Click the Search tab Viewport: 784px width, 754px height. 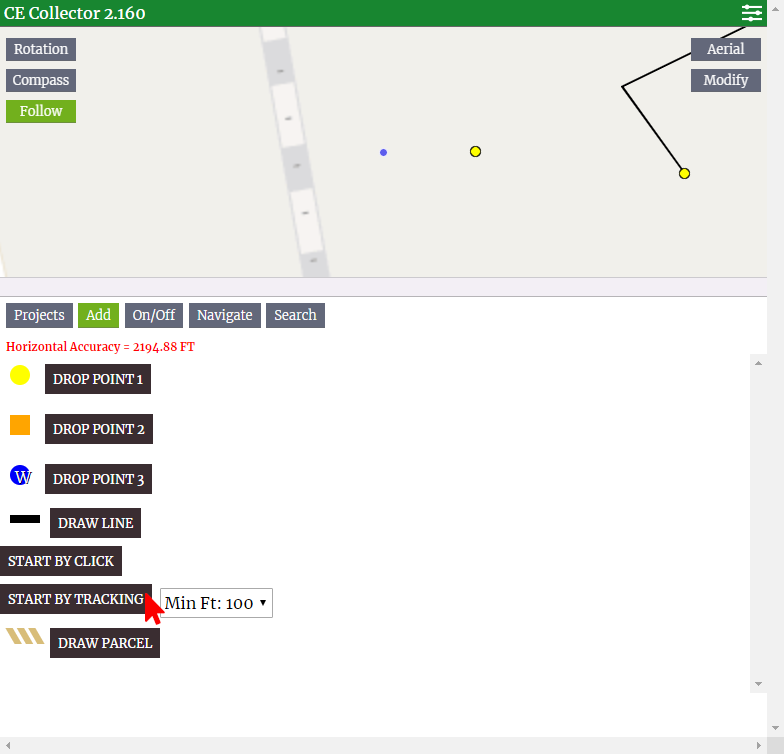(x=295, y=315)
